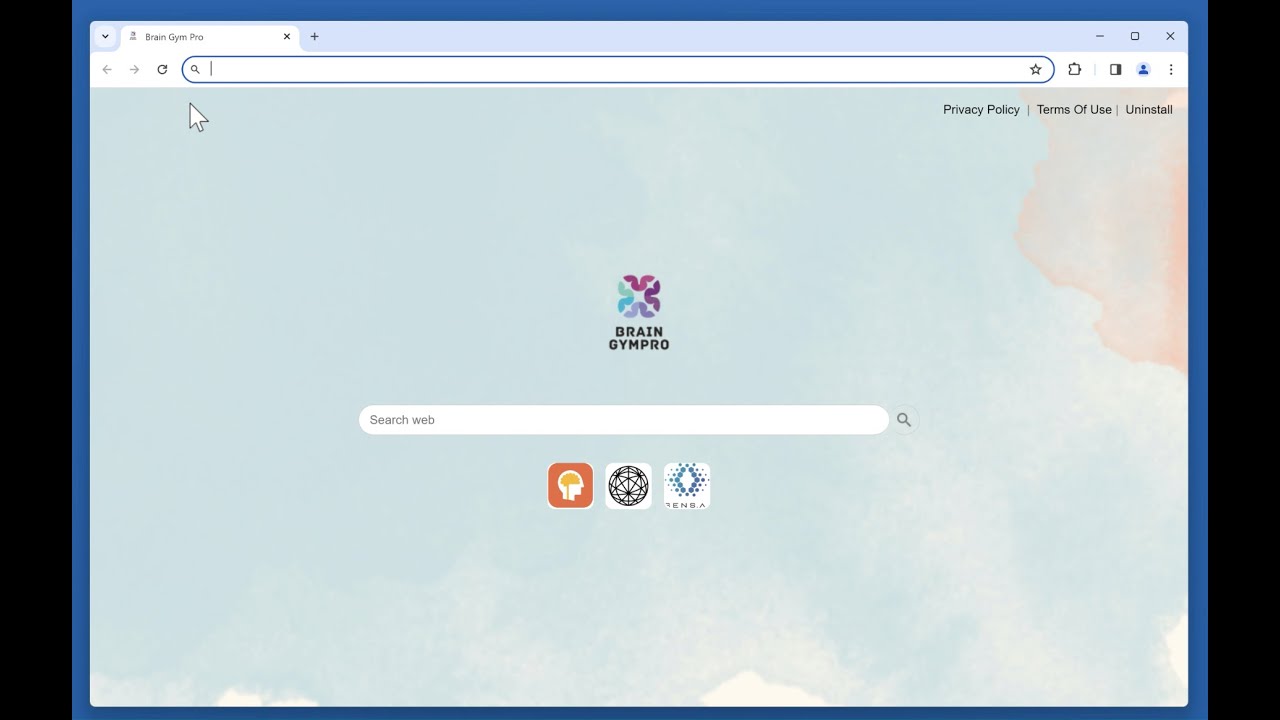
Task: Toggle the browser side panel icon
Action: pos(1115,69)
